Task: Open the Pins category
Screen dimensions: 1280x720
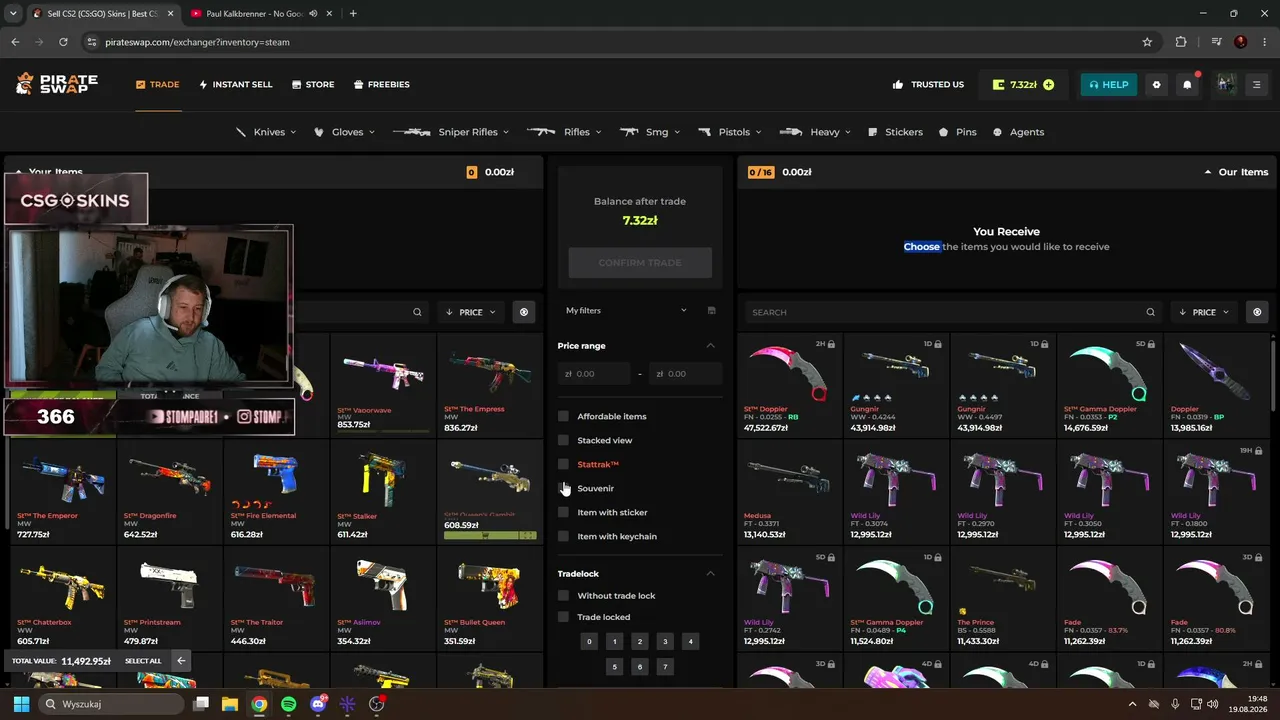Action: coord(958,132)
